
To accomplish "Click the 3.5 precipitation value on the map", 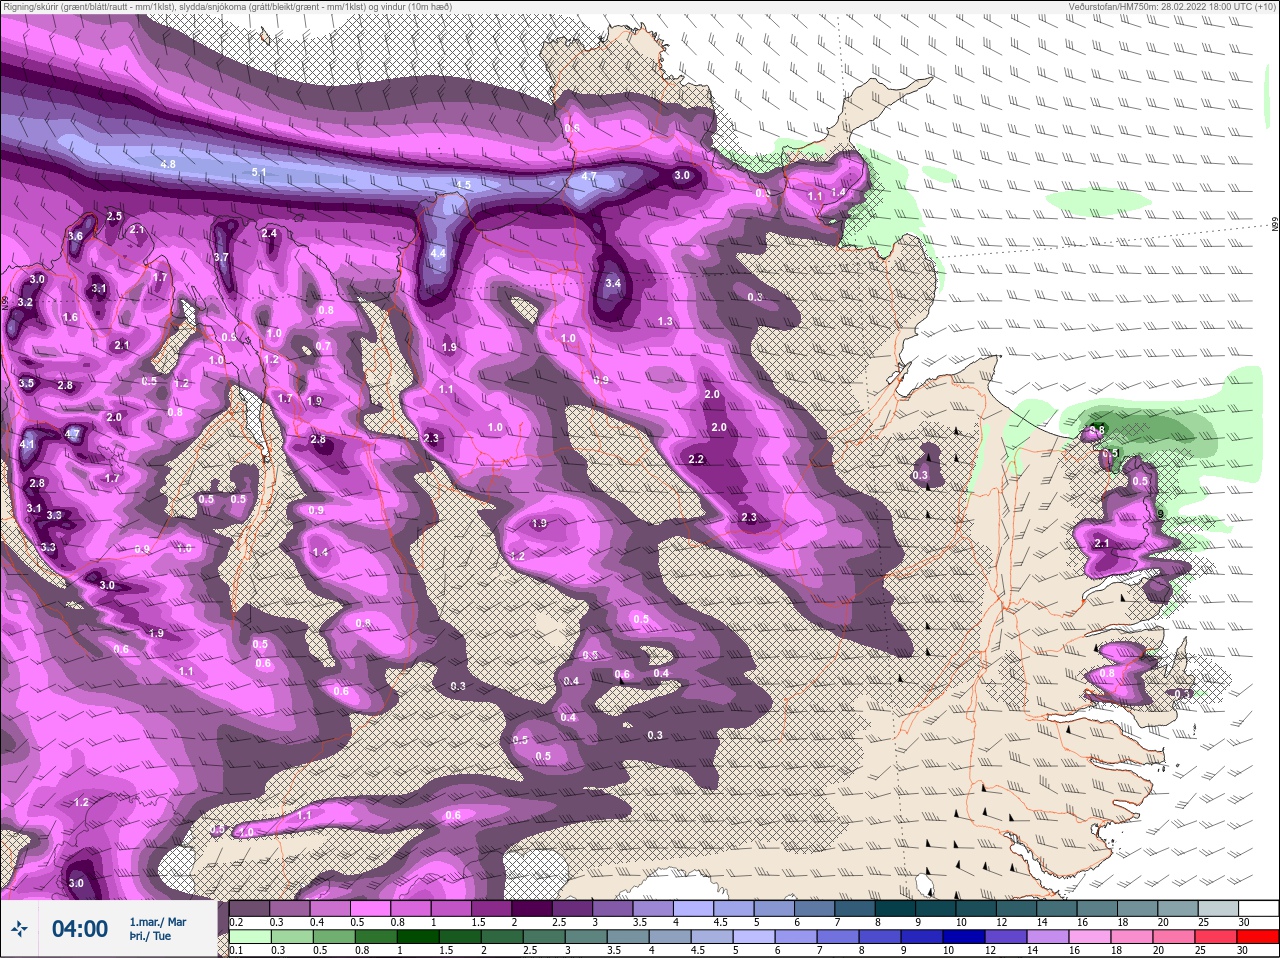I will pyautogui.click(x=26, y=383).
